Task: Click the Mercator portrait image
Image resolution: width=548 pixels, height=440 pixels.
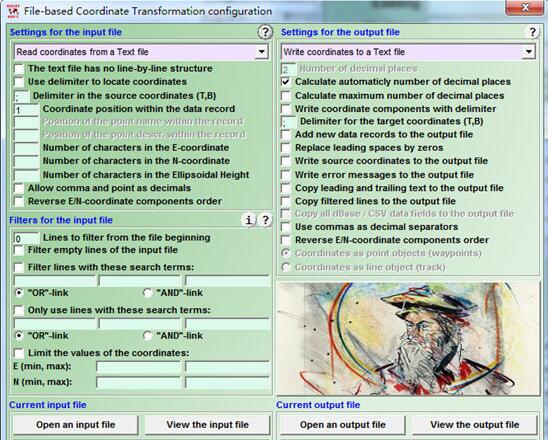Action: coord(408,339)
